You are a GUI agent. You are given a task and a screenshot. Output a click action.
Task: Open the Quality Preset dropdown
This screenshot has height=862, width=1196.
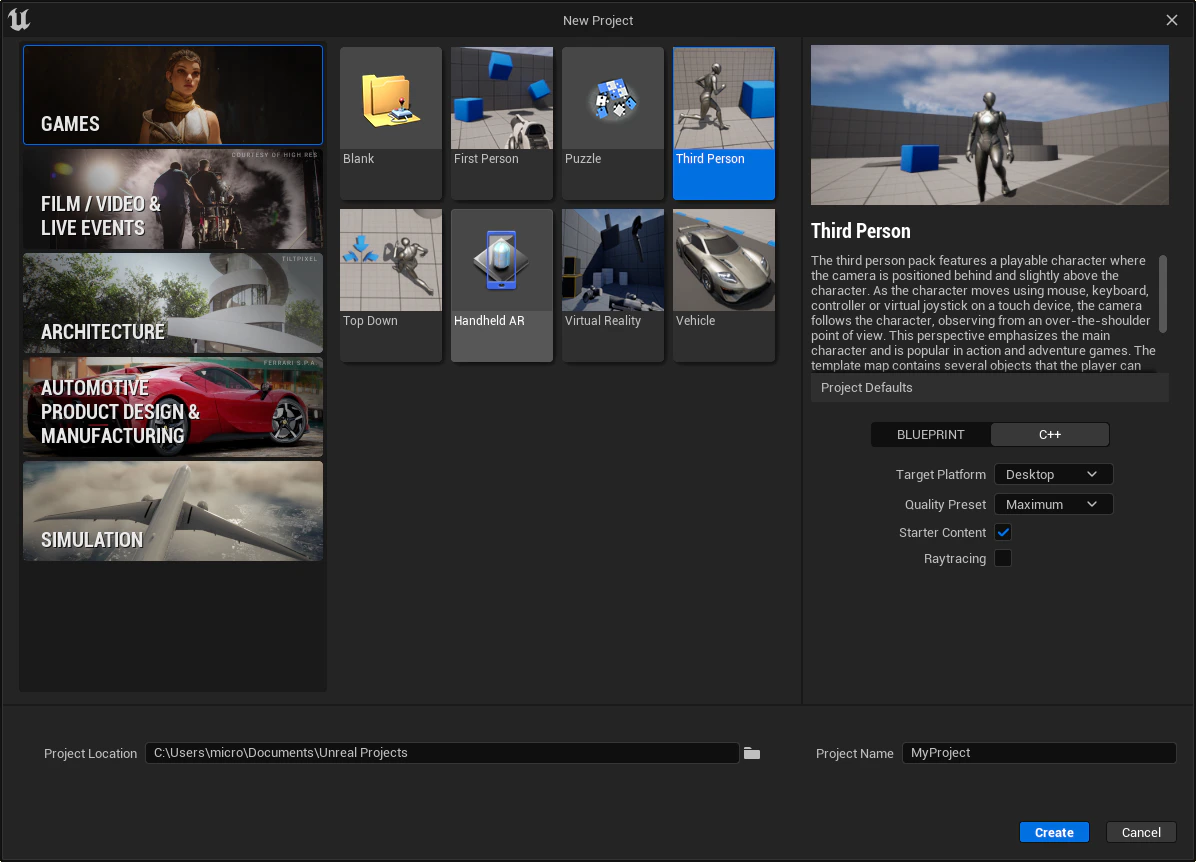1053,505
